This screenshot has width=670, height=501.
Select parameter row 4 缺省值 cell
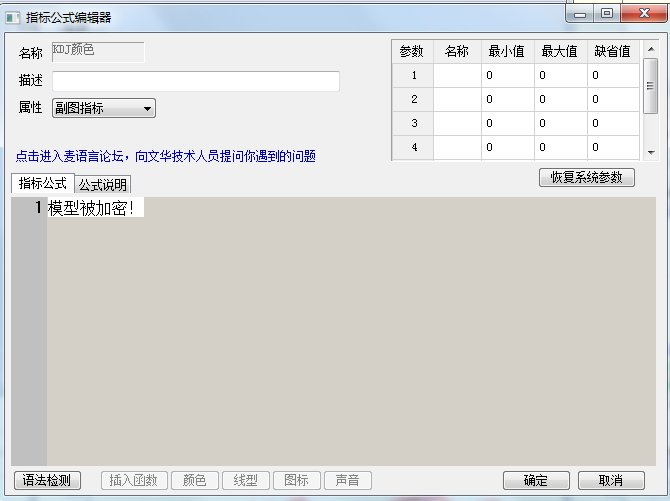coord(614,147)
